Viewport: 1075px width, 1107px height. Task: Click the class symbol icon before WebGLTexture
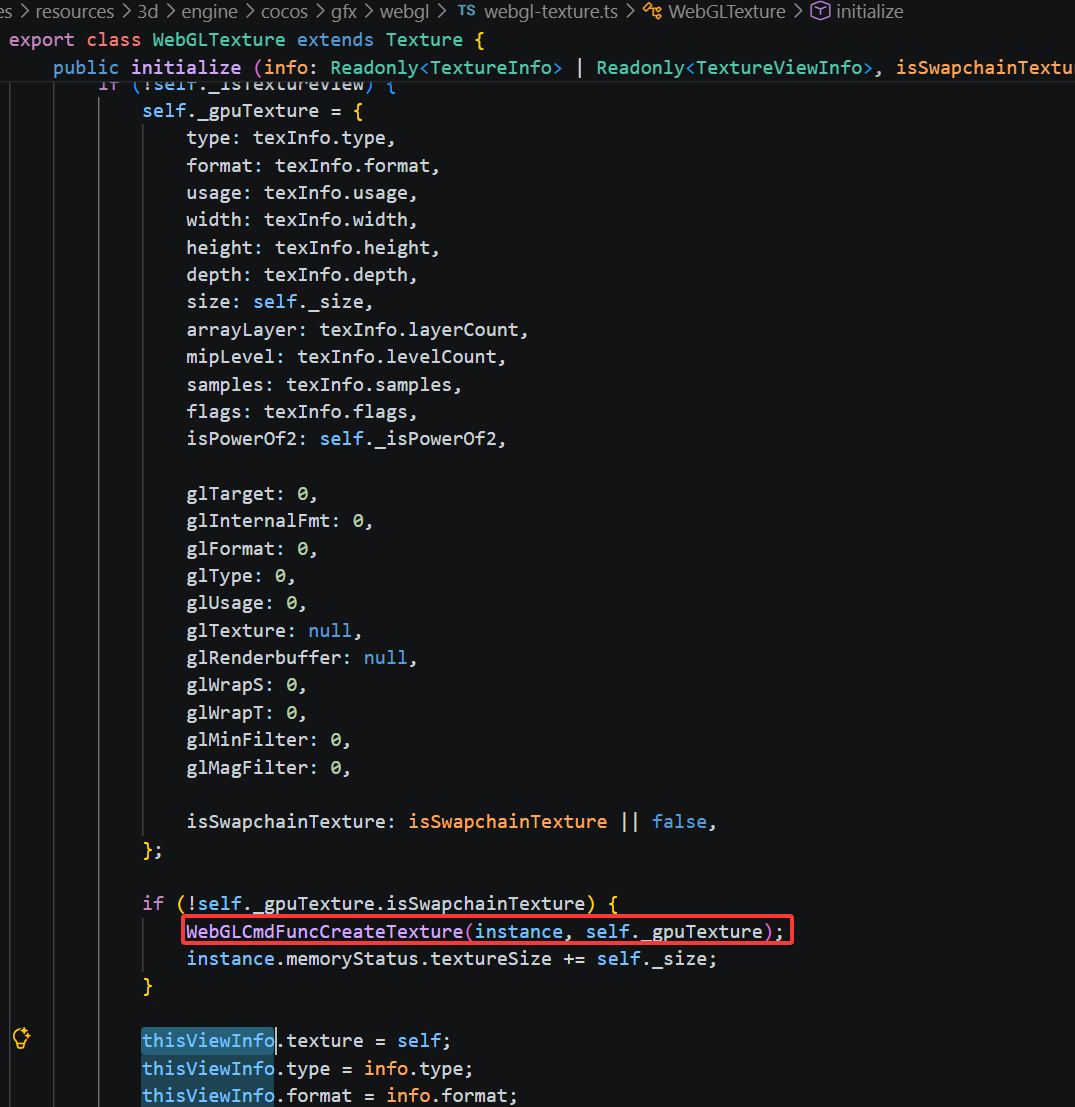click(x=652, y=11)
